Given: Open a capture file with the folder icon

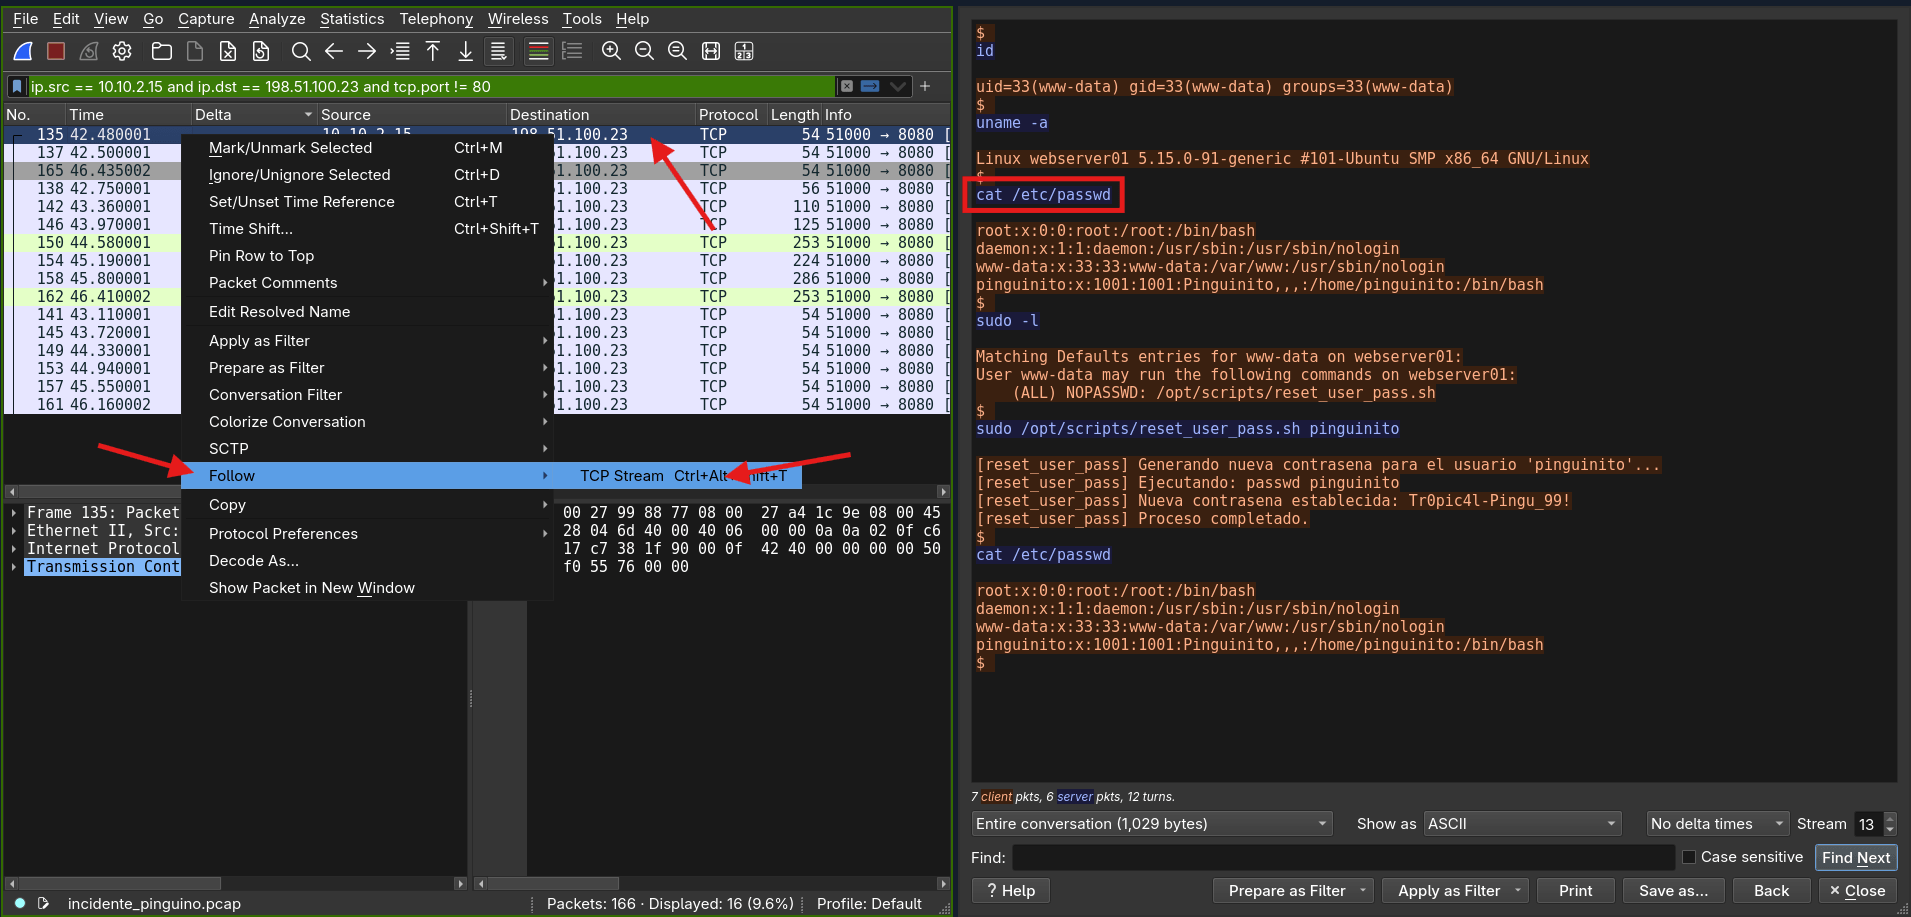Looking at the screenshot, I should click(x=161, y=51).
